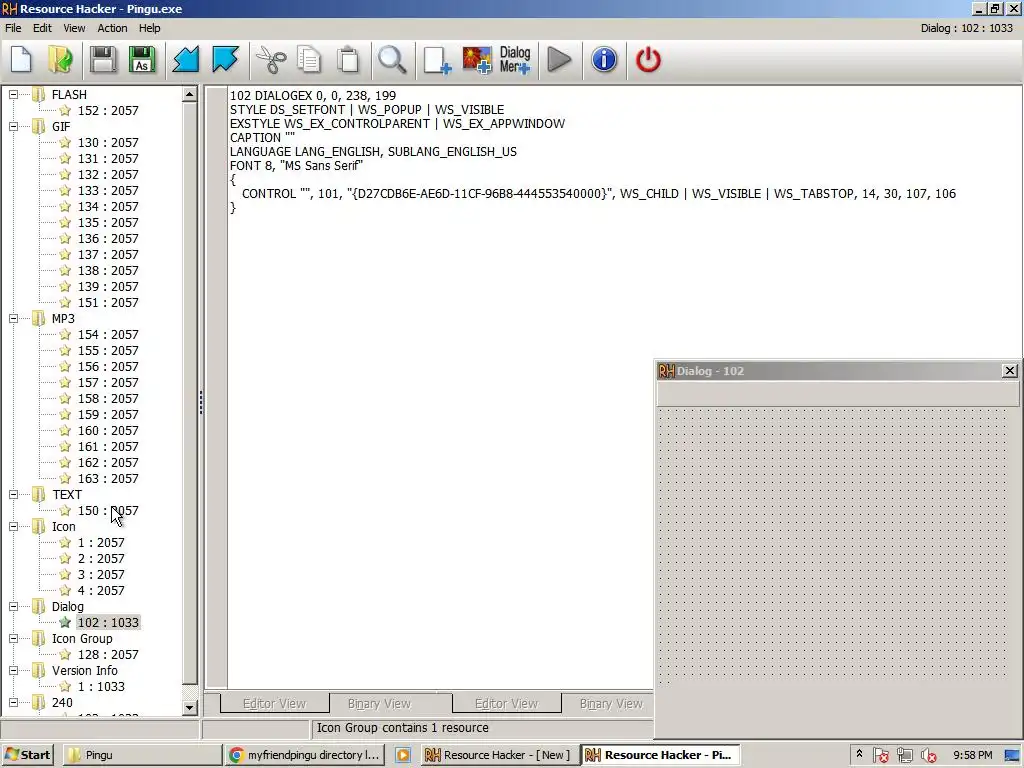The width and height of the screenshot is (1024, 768).
Task: Collapse the FLASH folder node
Action: pos(13,95)
